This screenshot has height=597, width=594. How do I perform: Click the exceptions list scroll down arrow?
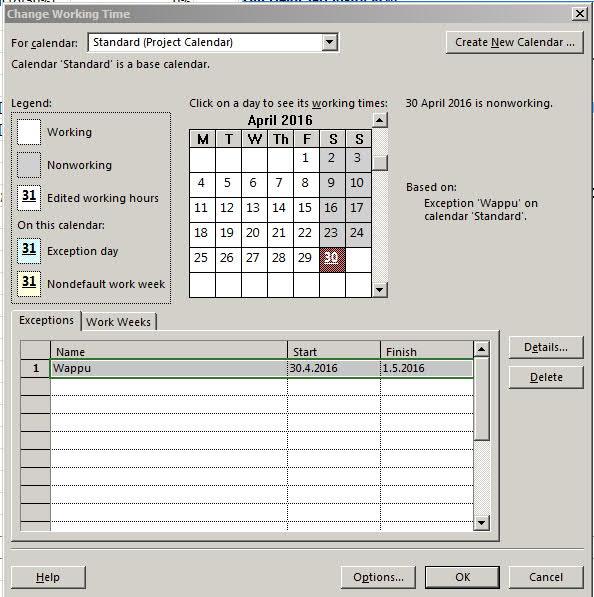point(482,523)
